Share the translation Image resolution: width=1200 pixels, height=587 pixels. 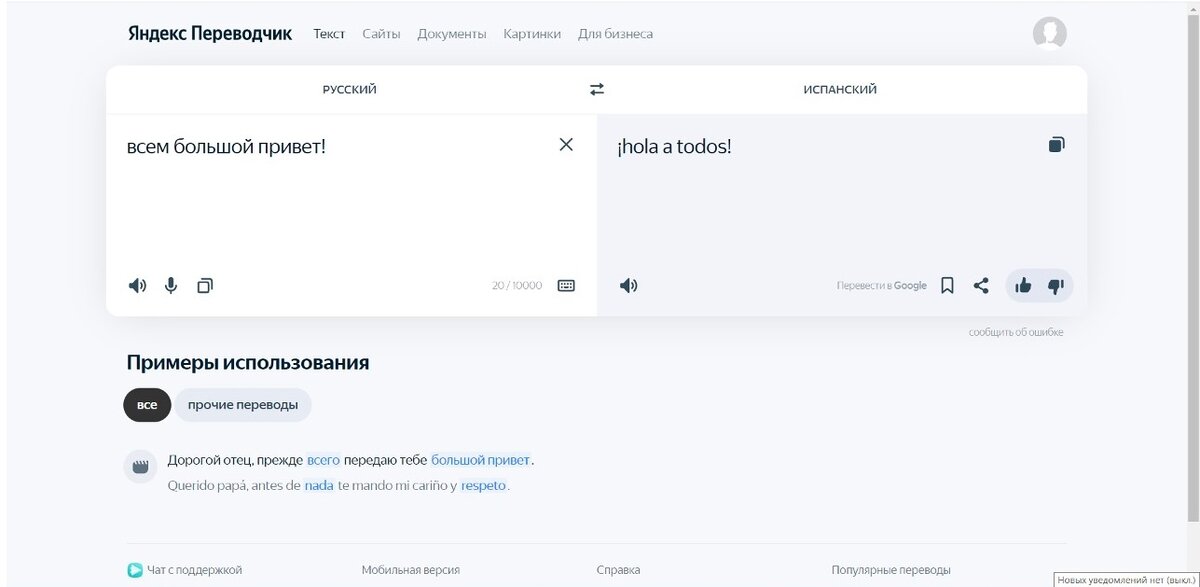point(981,286)
